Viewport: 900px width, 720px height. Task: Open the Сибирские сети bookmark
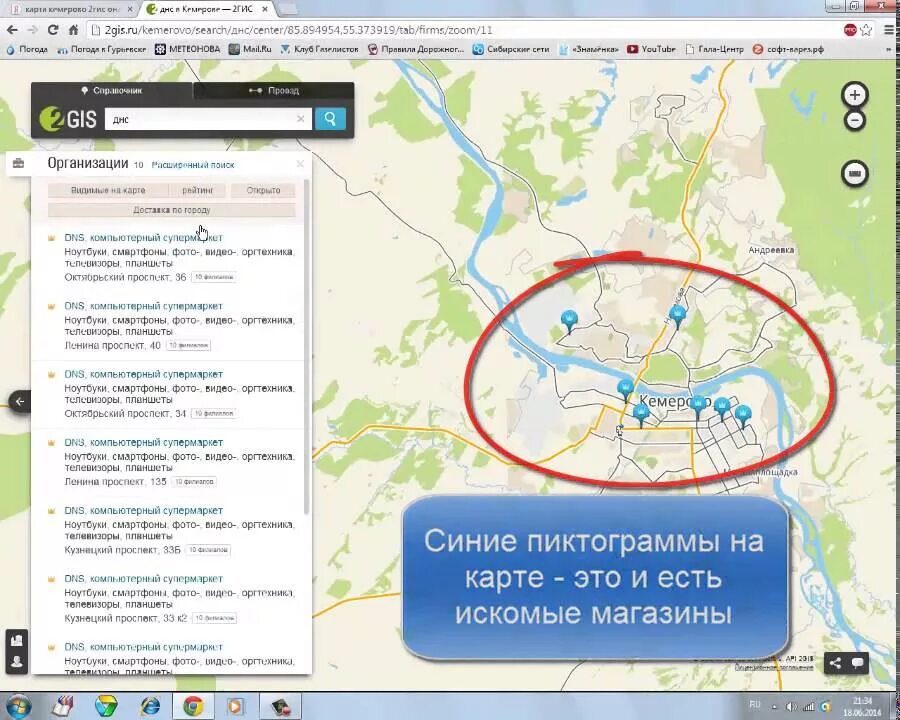click(511, 49)
